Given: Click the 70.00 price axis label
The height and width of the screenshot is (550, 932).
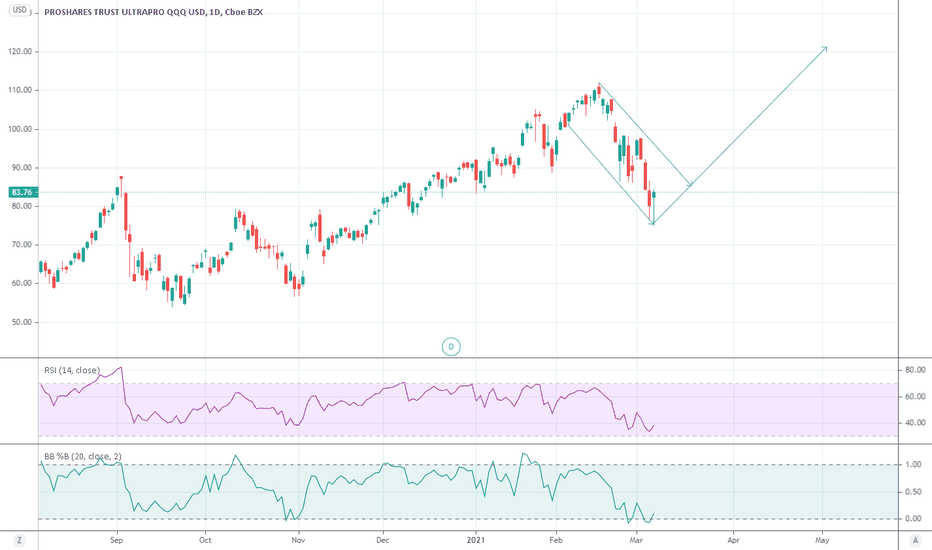Looking at the screenshot, I should point(21,245).
